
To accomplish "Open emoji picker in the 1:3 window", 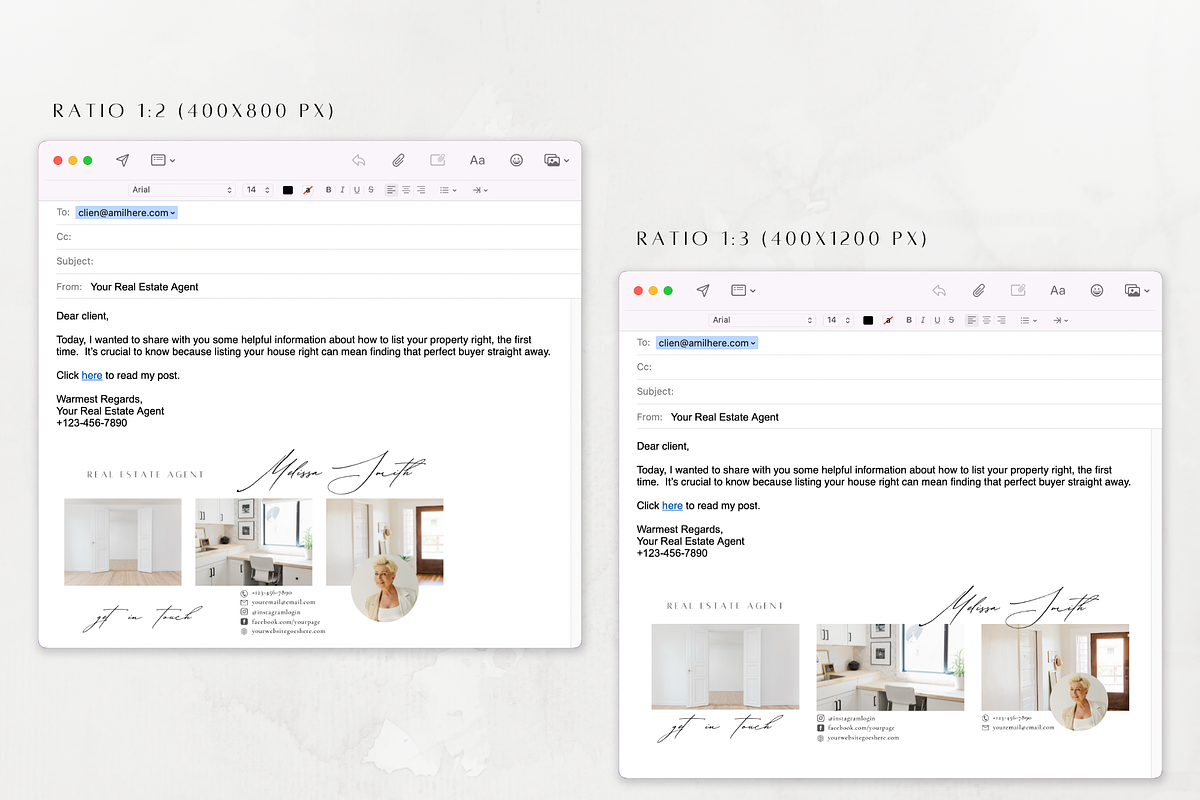I will pyautogui.click(x=1096, y=290).
